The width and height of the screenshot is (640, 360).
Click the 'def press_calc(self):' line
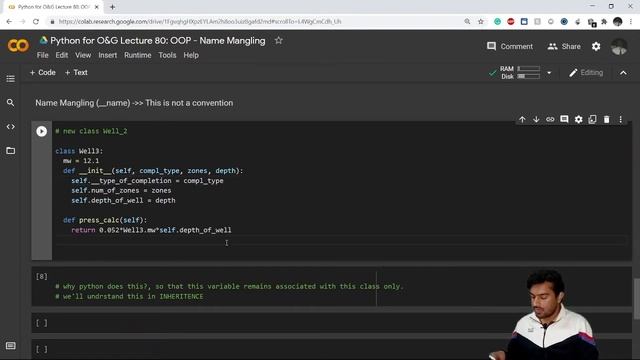tap(104, 220)
